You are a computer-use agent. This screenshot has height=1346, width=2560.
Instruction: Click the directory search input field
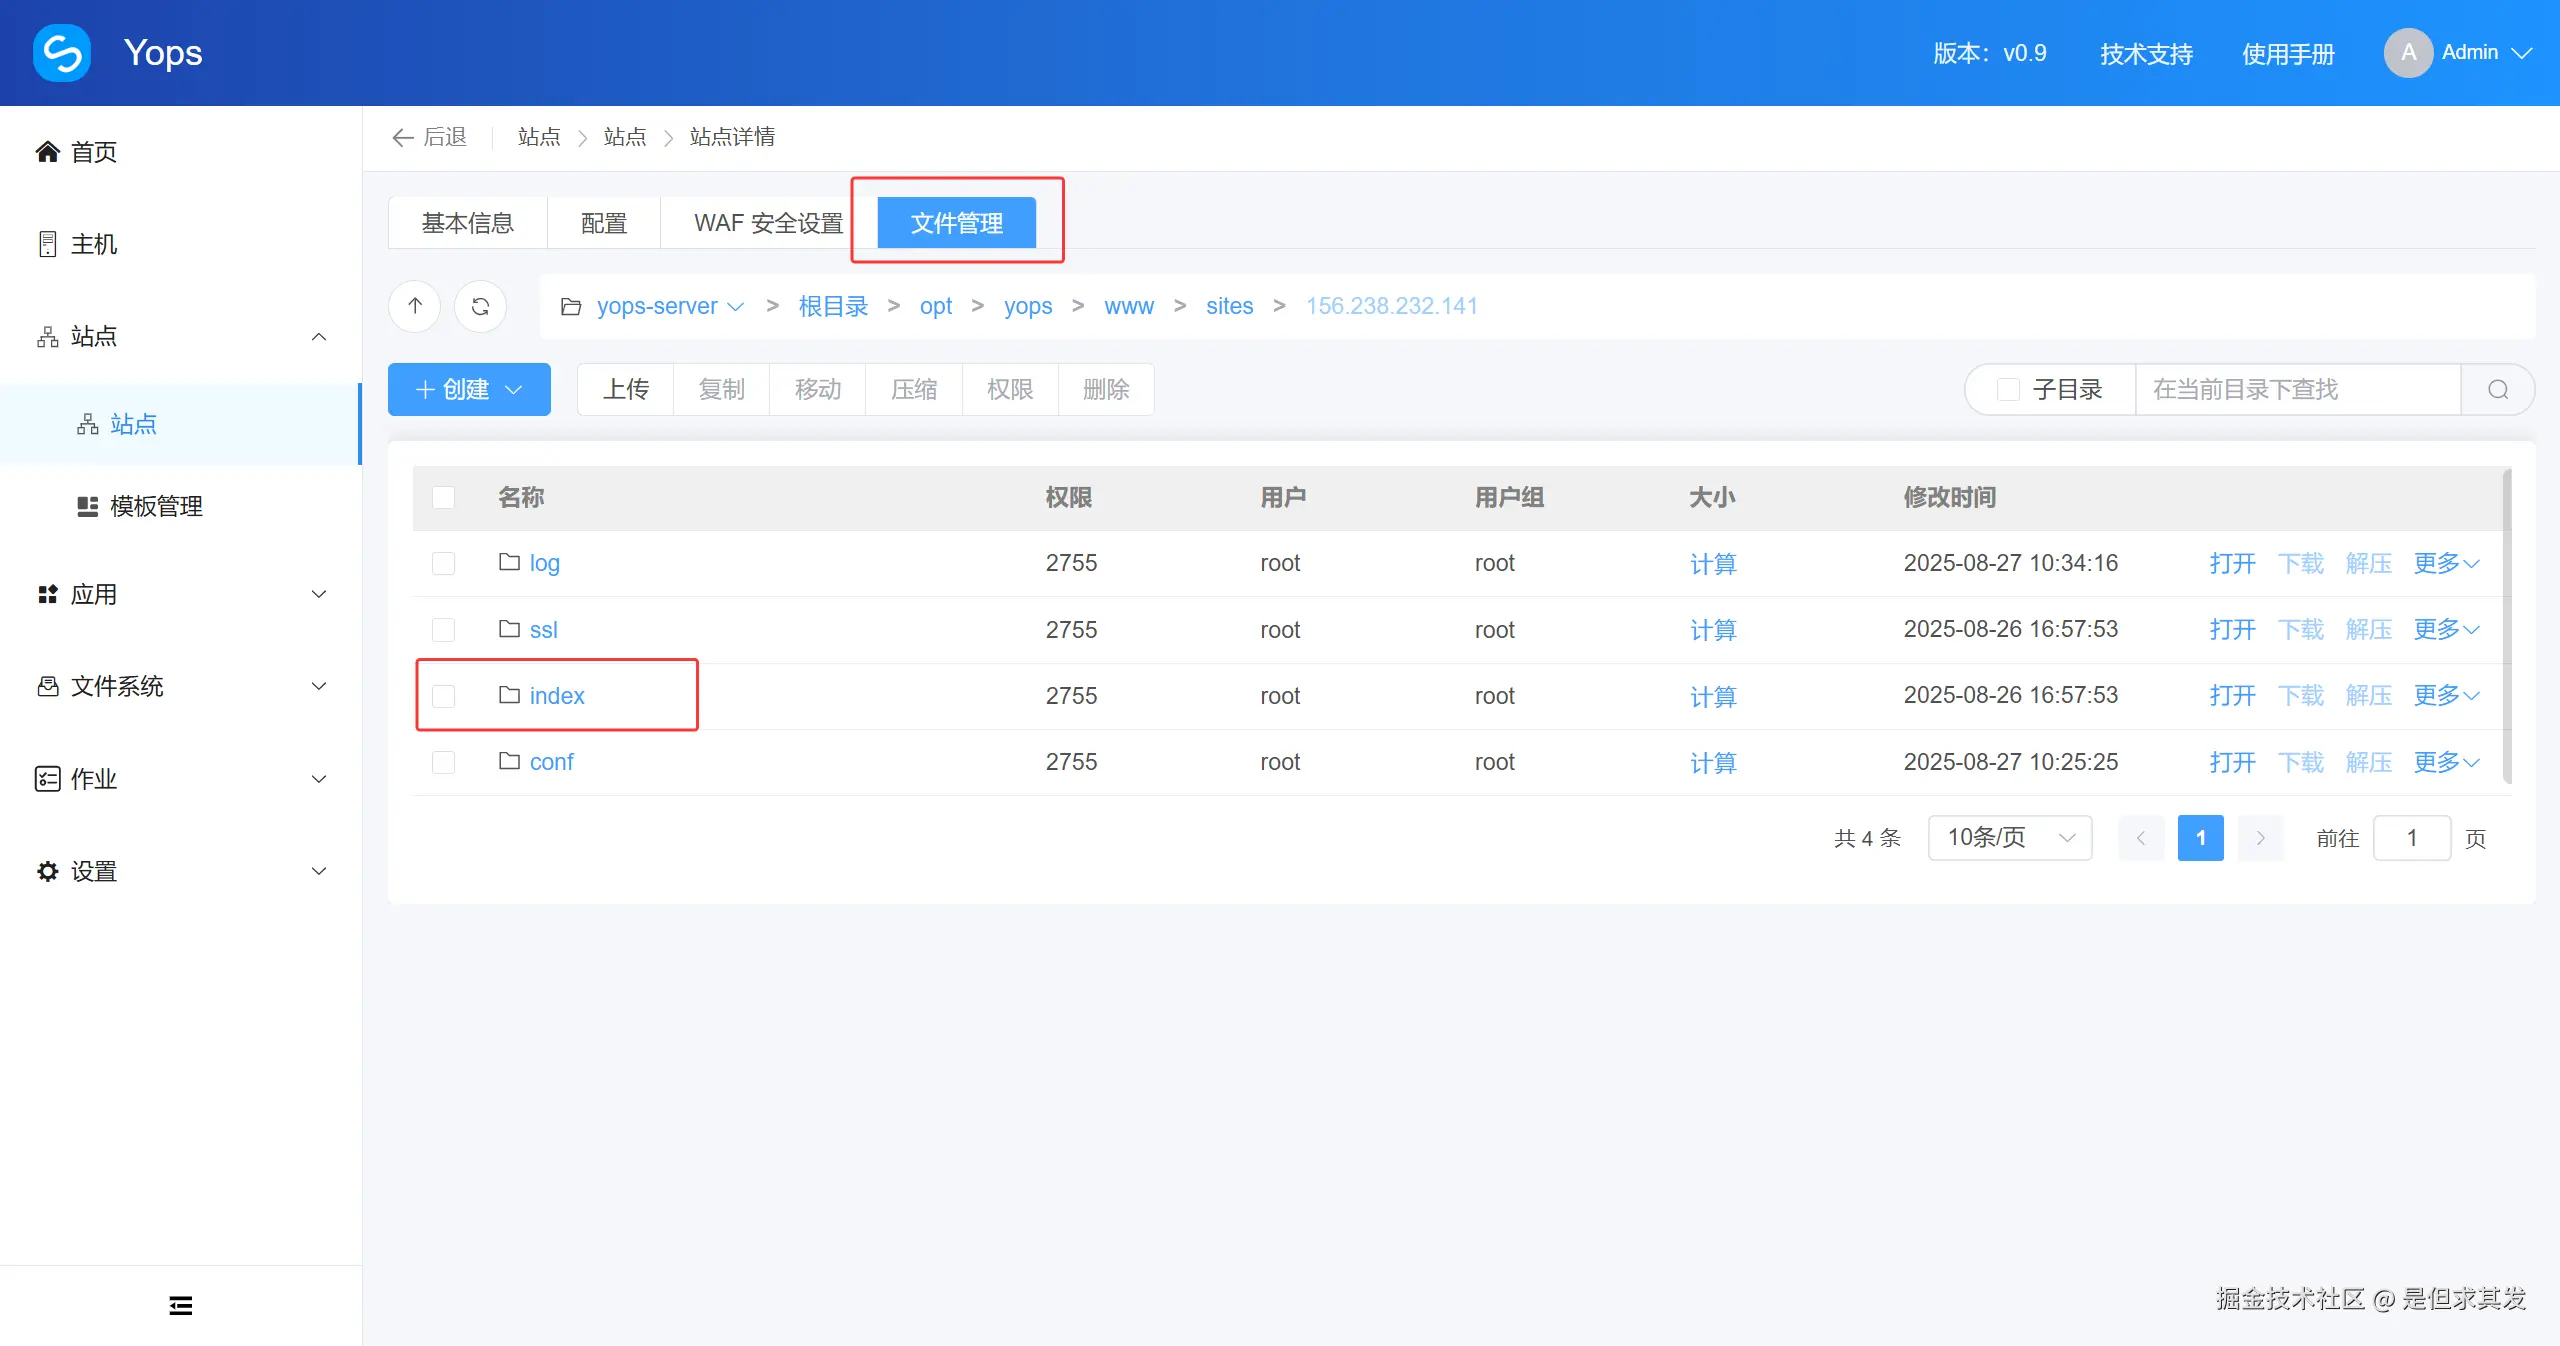point(2297,389)
